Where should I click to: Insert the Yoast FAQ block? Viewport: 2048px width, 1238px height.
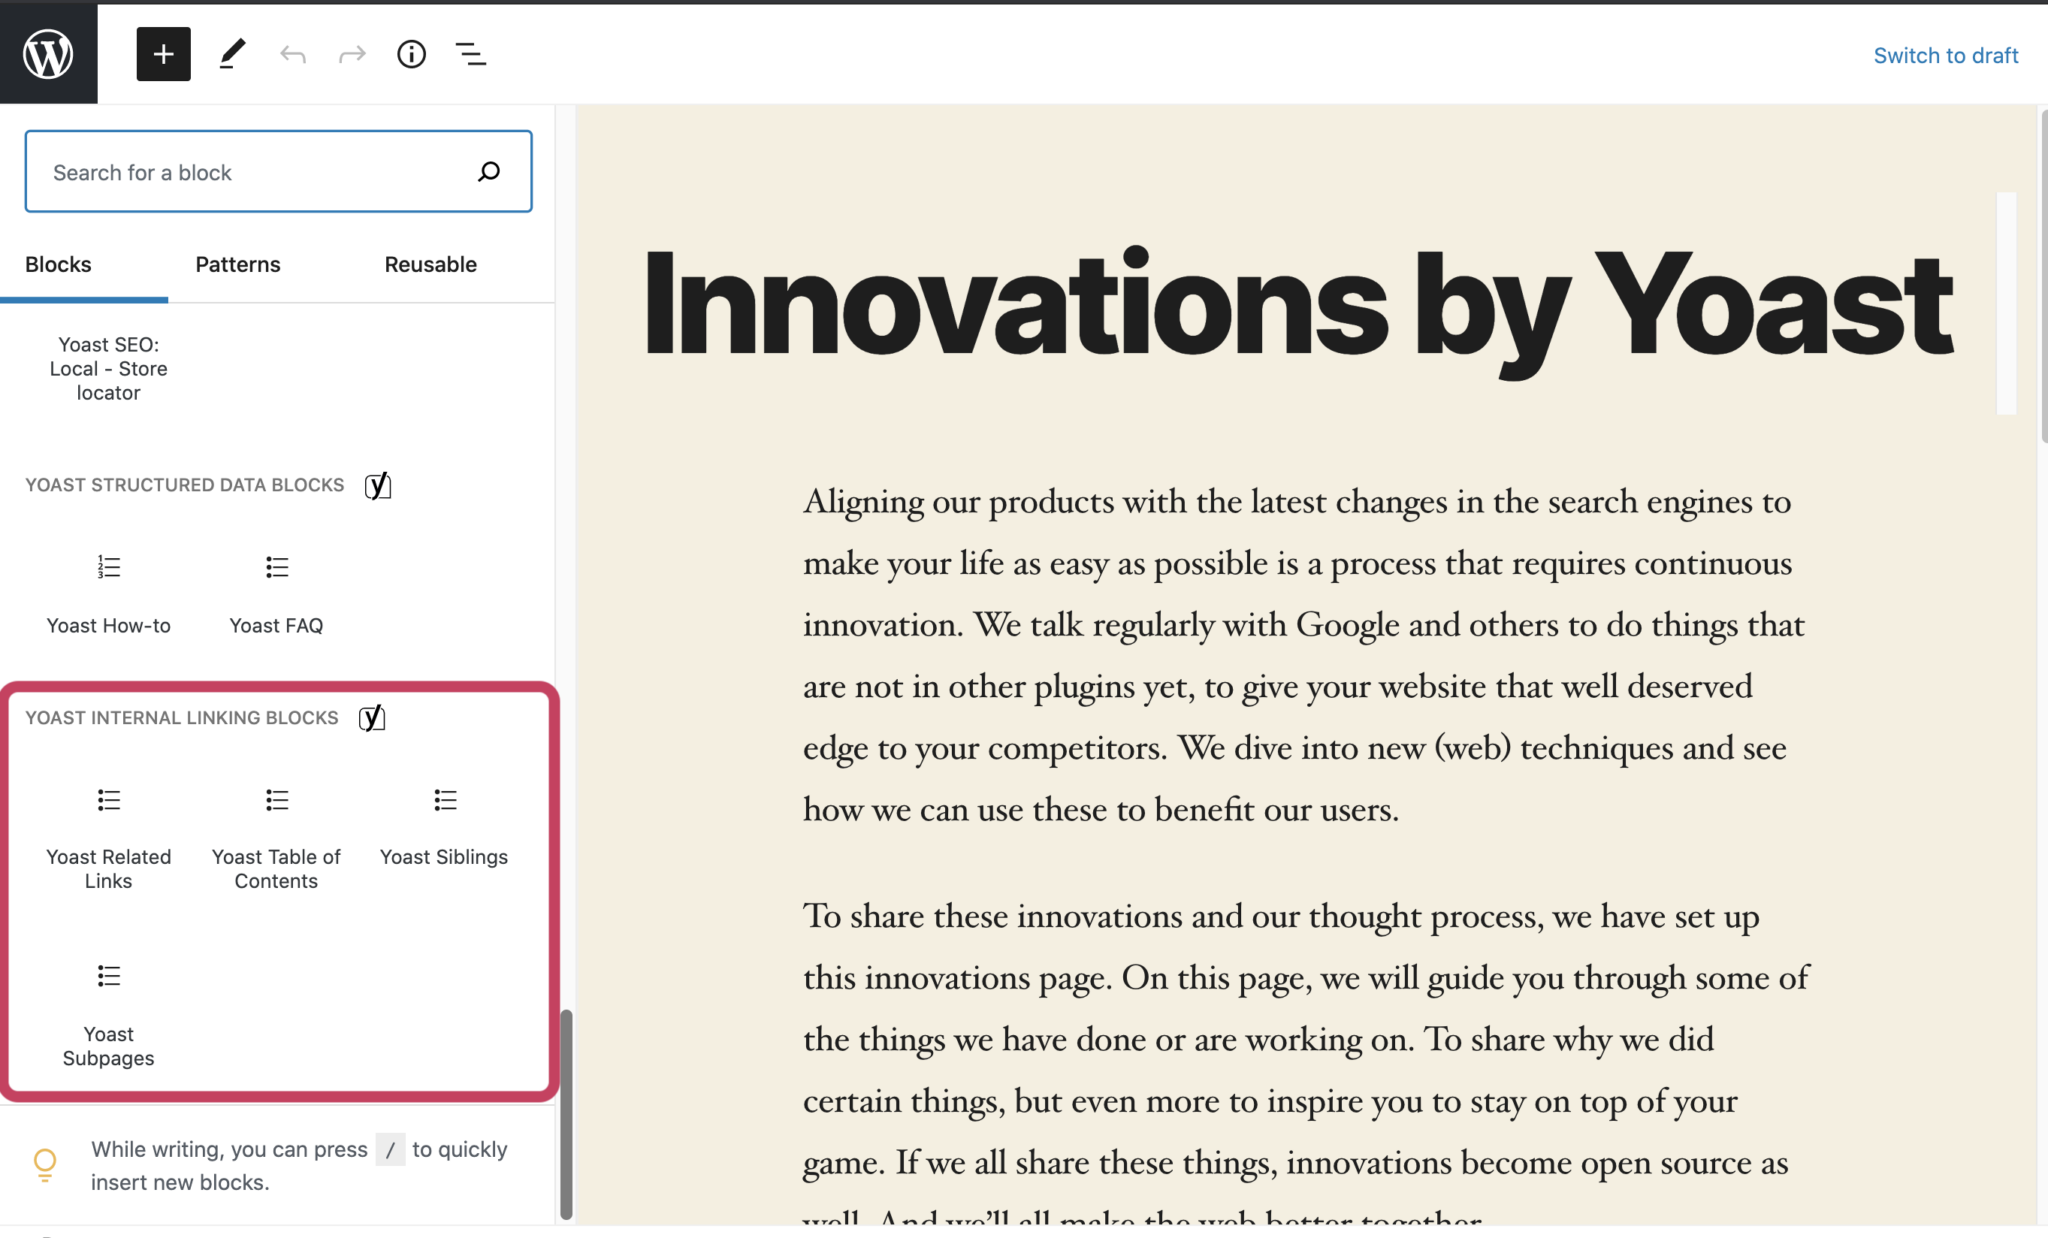click(x=276, y=590)
